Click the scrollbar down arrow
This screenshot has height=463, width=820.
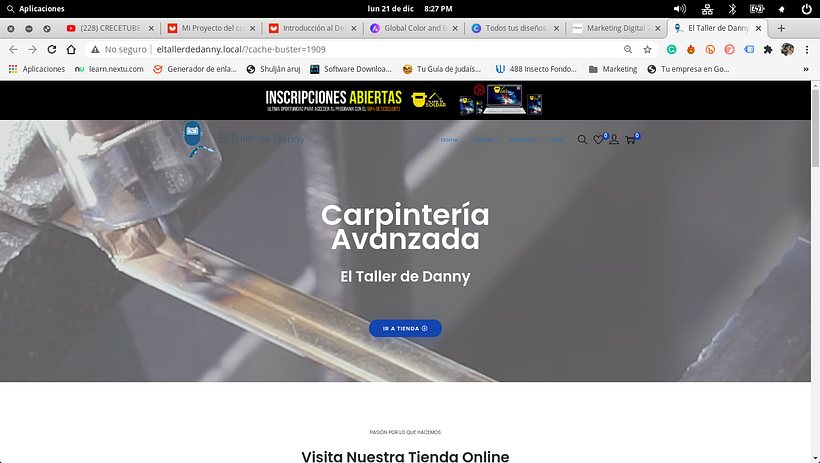815,458
